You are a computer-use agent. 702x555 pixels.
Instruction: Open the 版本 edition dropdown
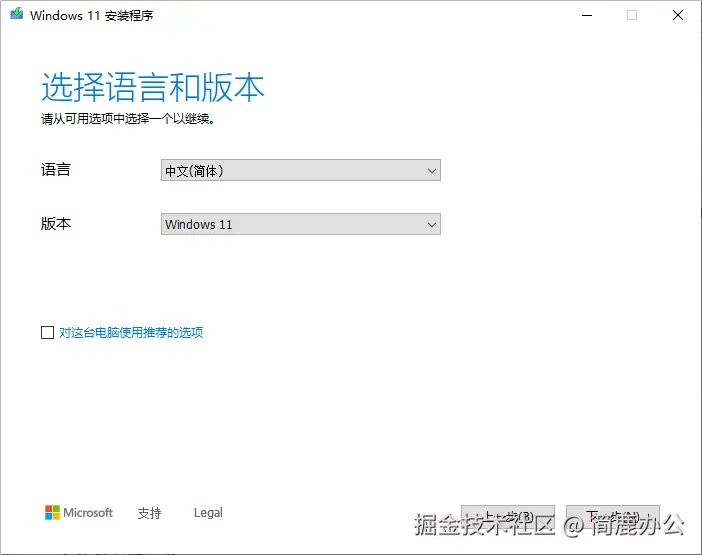tap(300, 224)
